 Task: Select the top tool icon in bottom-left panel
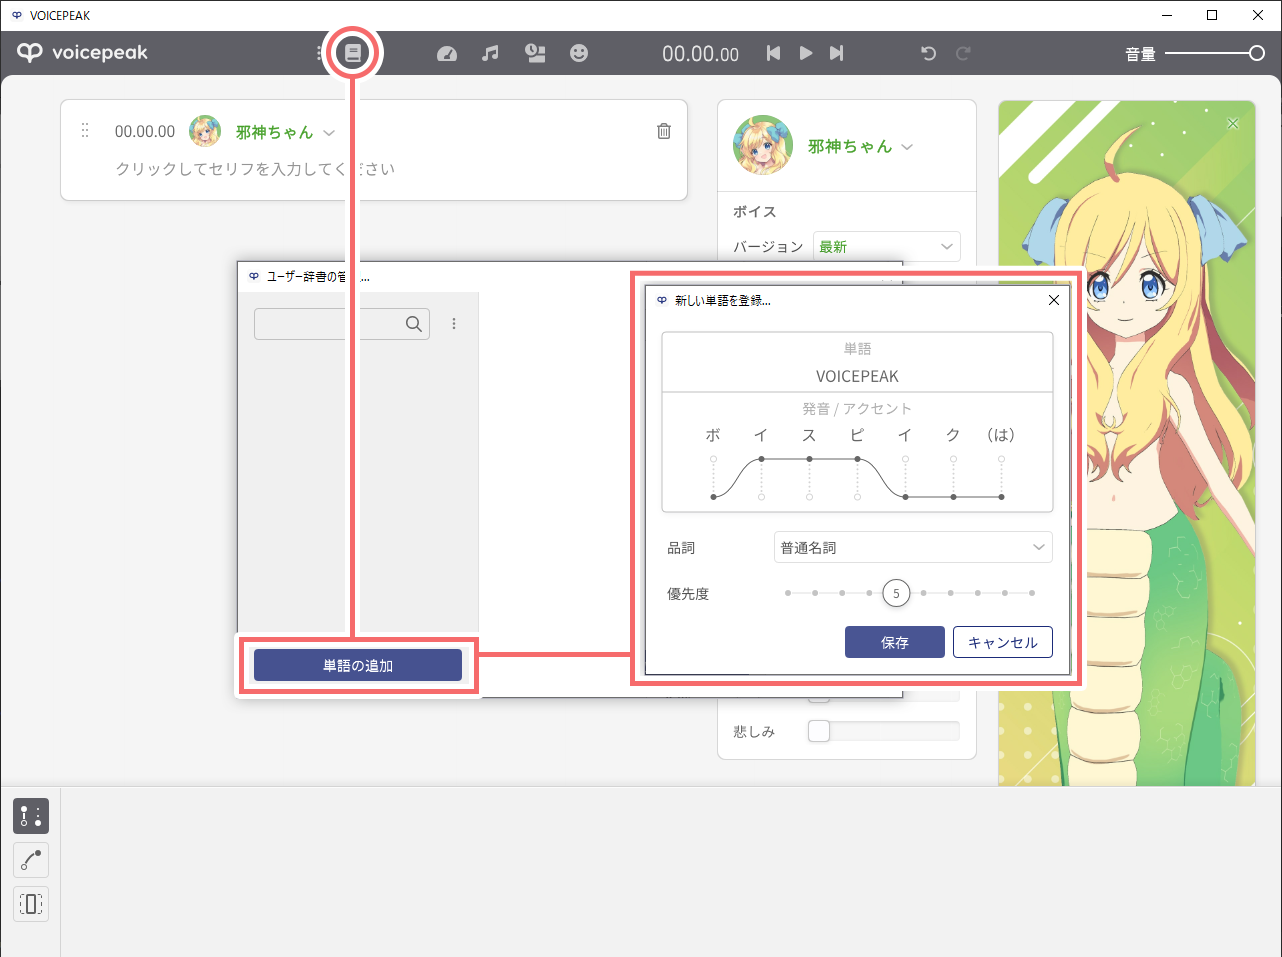(x=31, y=816)
